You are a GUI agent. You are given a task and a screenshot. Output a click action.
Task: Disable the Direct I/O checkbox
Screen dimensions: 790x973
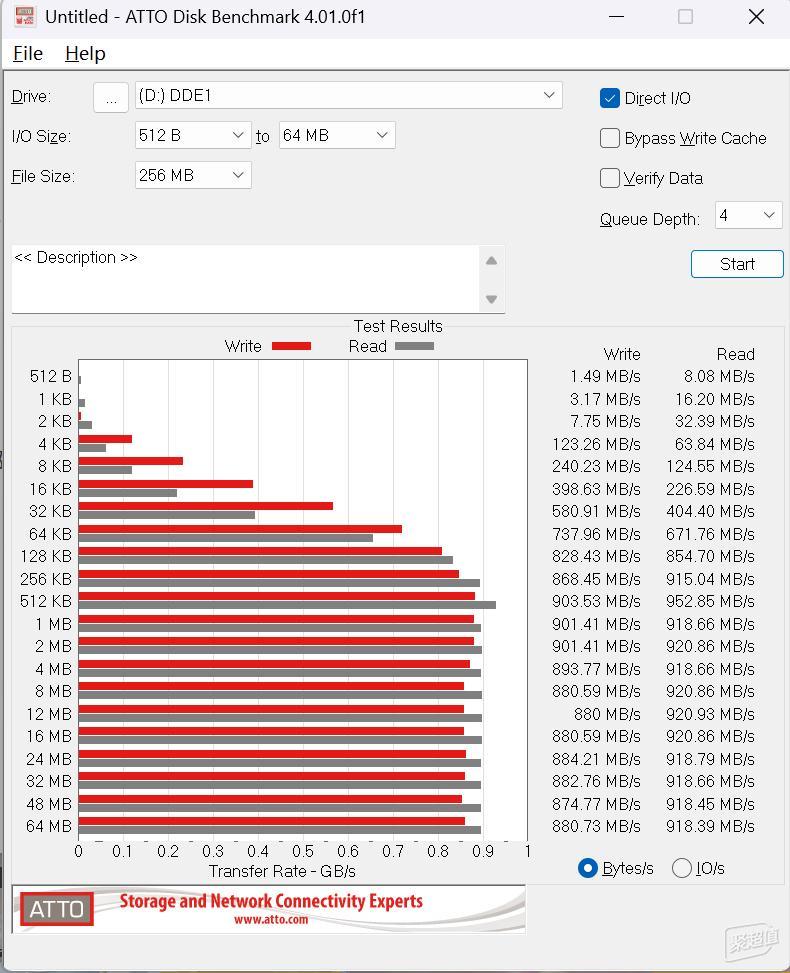(x=609, y=98)
